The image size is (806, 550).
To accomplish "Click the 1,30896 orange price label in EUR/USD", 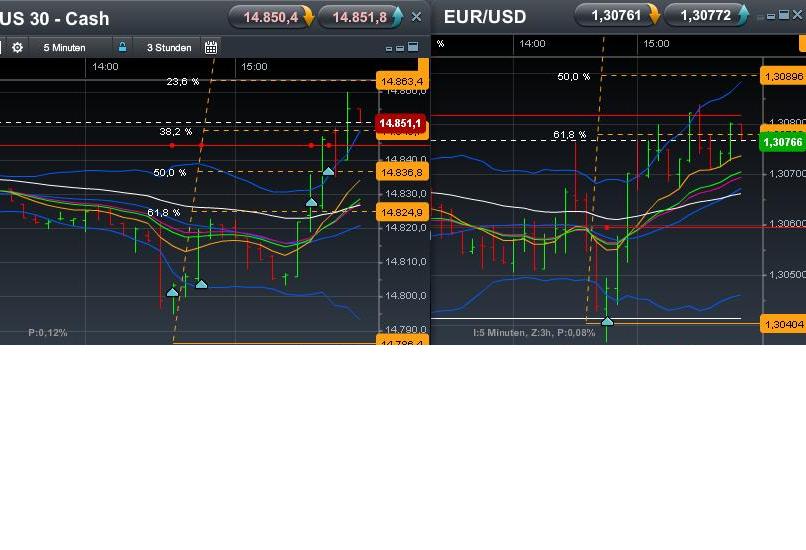I will tap(783, 77).
